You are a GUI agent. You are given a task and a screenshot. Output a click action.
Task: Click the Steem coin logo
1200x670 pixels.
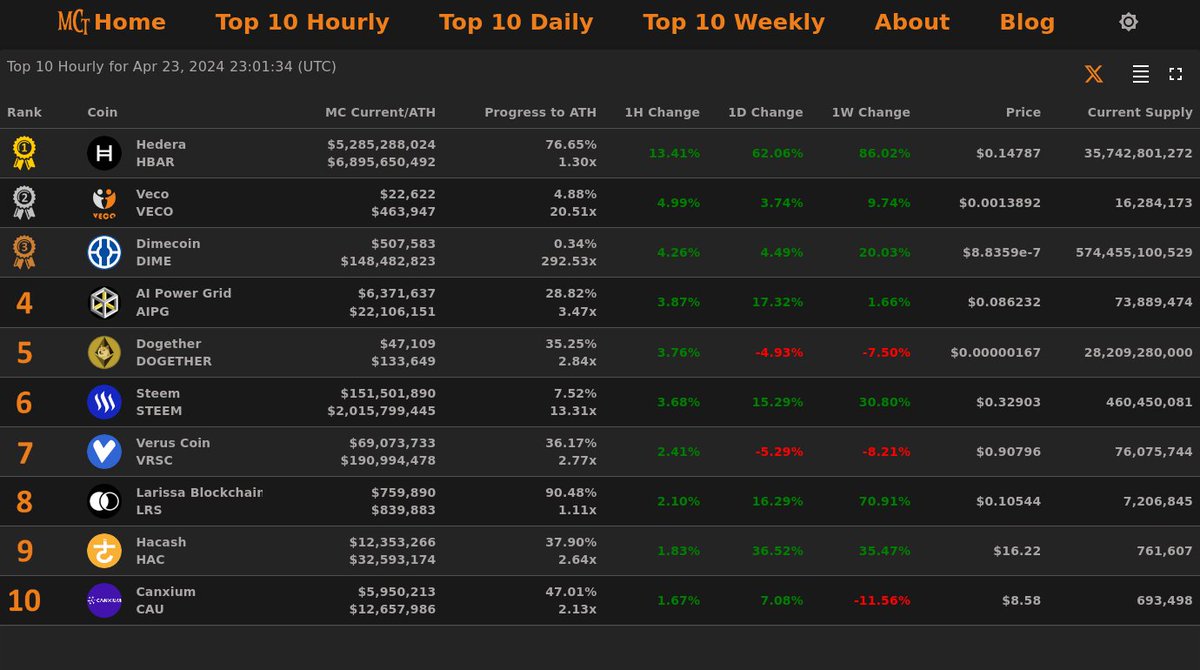click(104, 402)
